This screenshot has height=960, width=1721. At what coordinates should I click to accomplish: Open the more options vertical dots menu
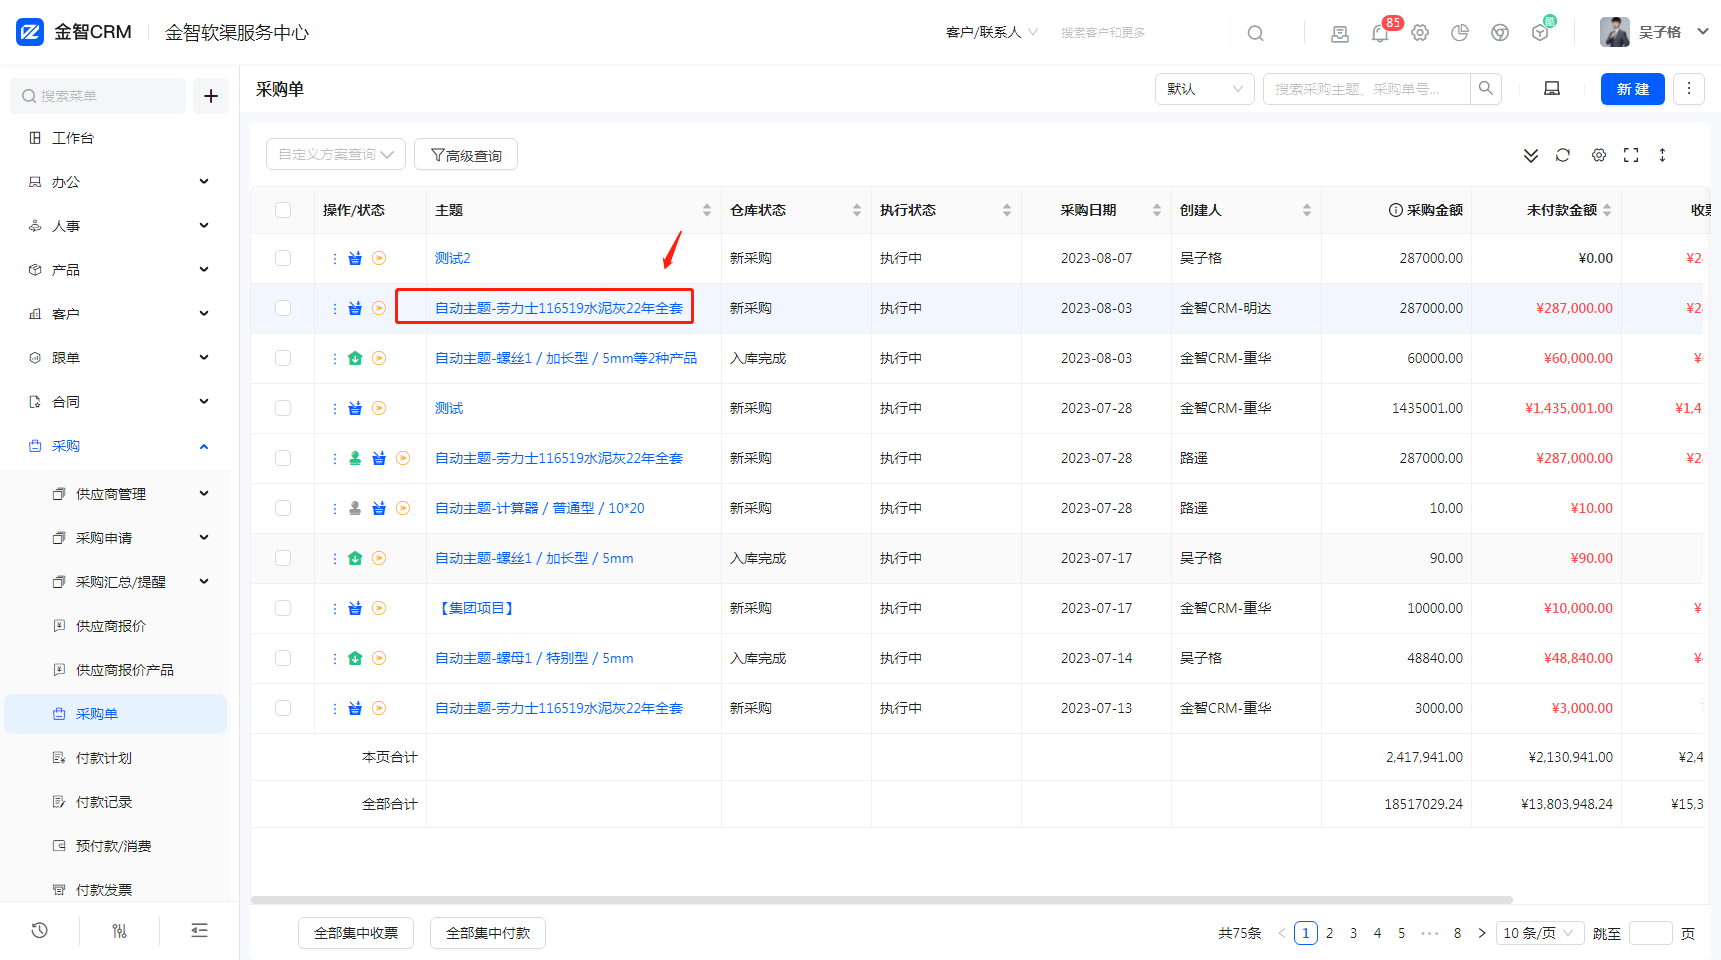[1689, 89]
